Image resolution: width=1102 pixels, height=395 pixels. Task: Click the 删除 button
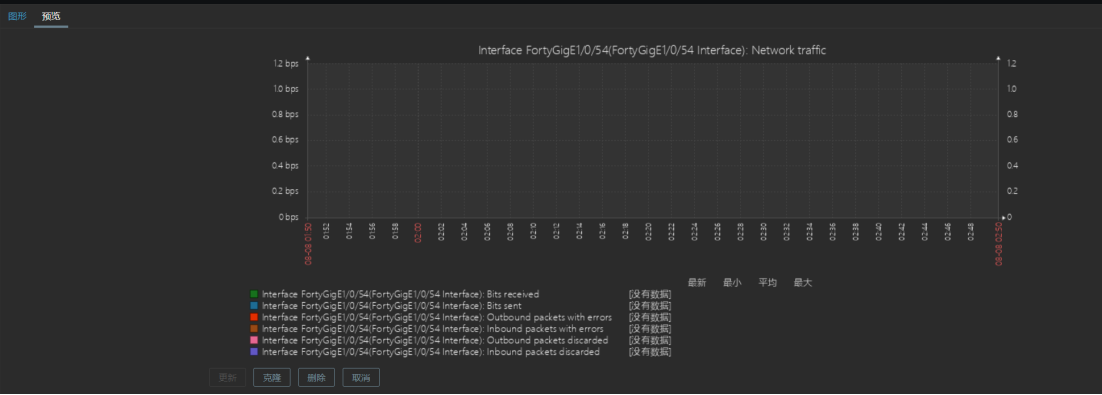click(x=316, y=377)
